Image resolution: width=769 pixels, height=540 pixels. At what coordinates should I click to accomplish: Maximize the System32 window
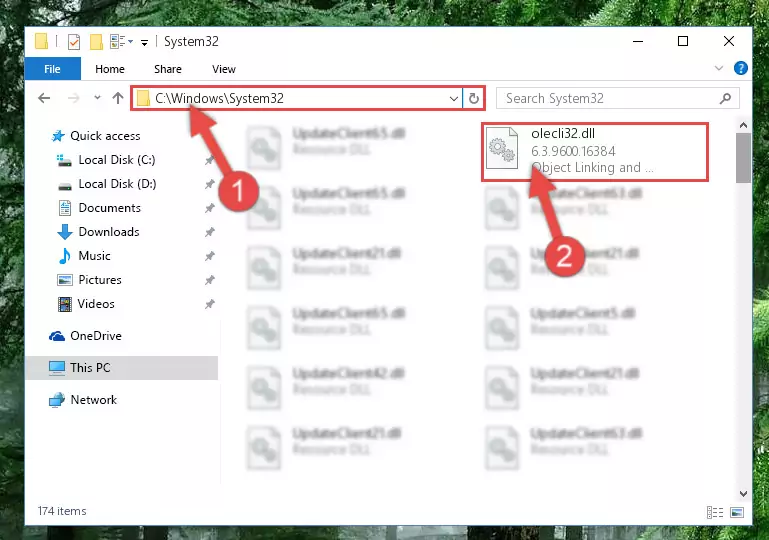pos(683,41)
